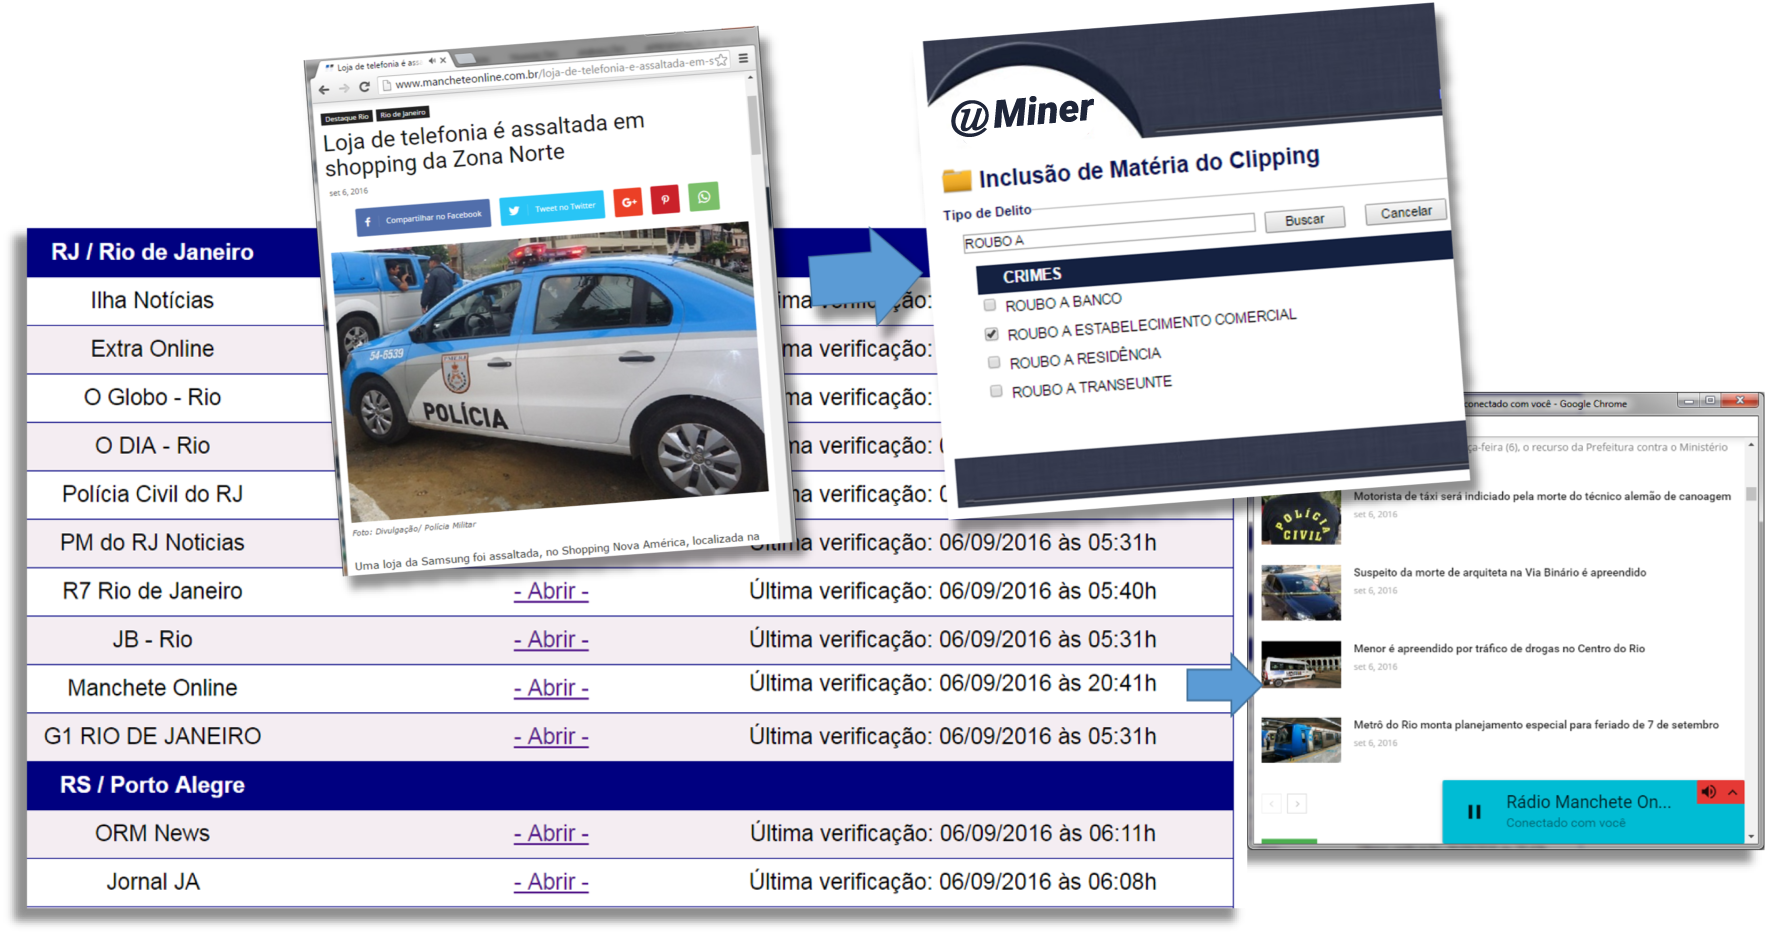Open the ORM News 'Abrir' link

point(551,833)
